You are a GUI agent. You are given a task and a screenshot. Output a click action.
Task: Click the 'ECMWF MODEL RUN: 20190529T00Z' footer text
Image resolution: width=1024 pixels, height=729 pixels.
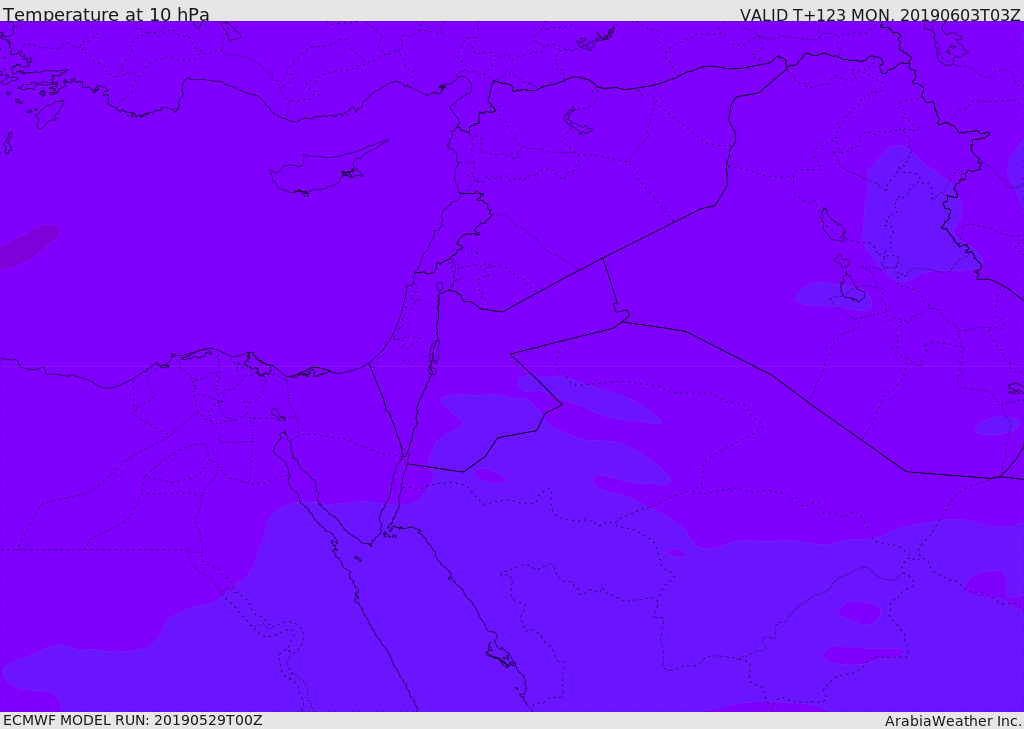133,720
